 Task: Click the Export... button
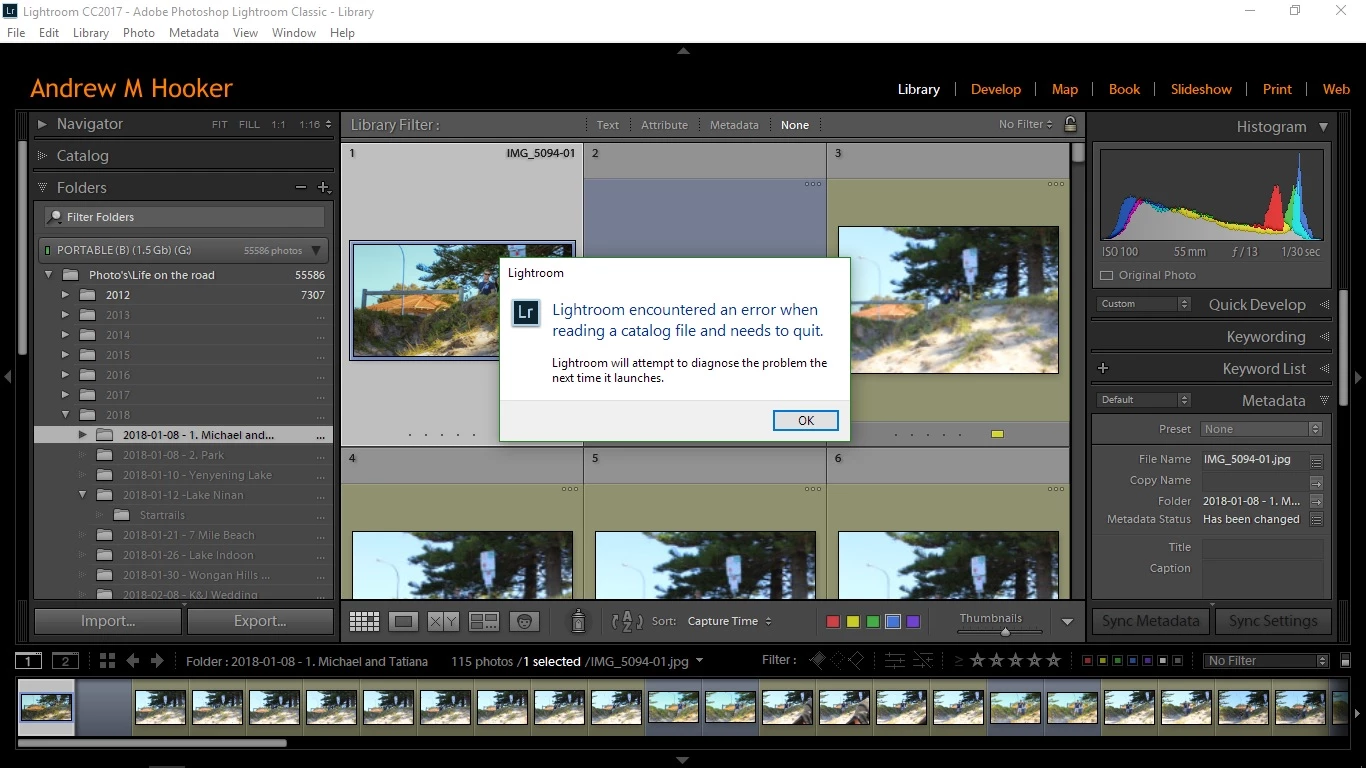pyautogui.click(x=260, y=621)
